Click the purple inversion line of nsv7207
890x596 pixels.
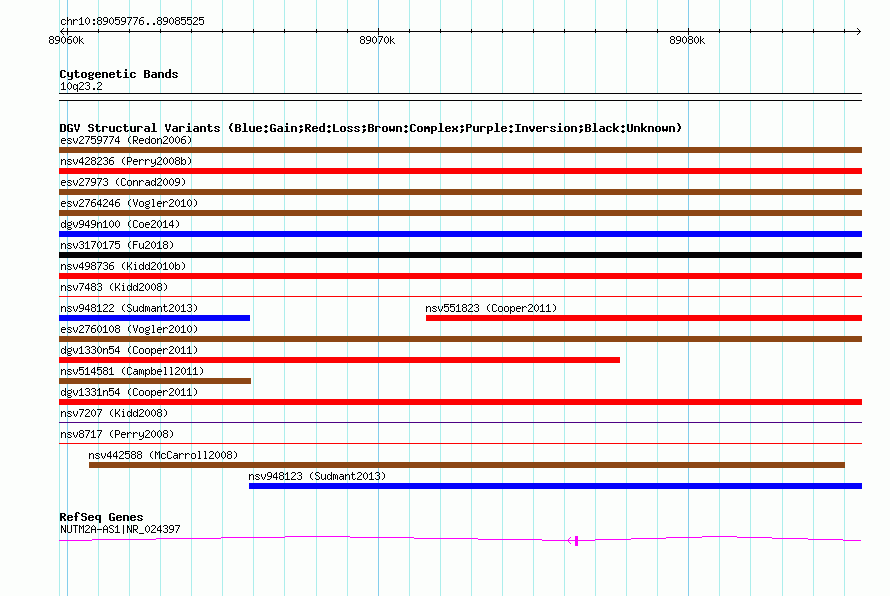460,422
